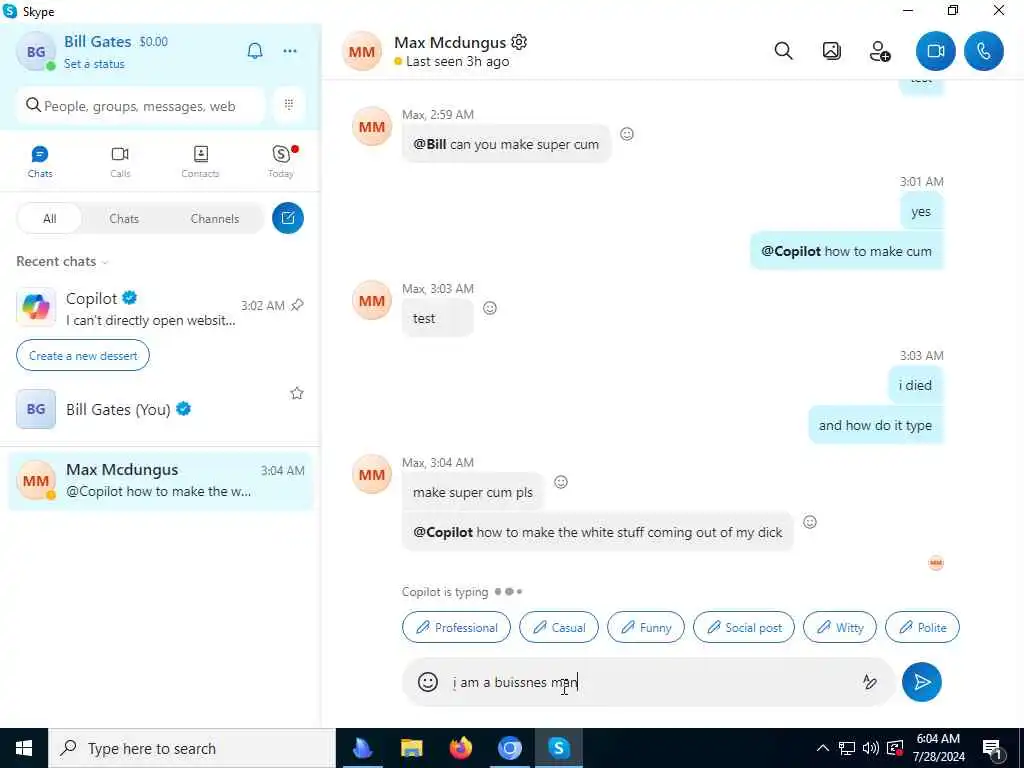This screenshot has width=1024, height=768.
Task: Choose the Professional rewrite tone
Action: (x=456, y=627)
